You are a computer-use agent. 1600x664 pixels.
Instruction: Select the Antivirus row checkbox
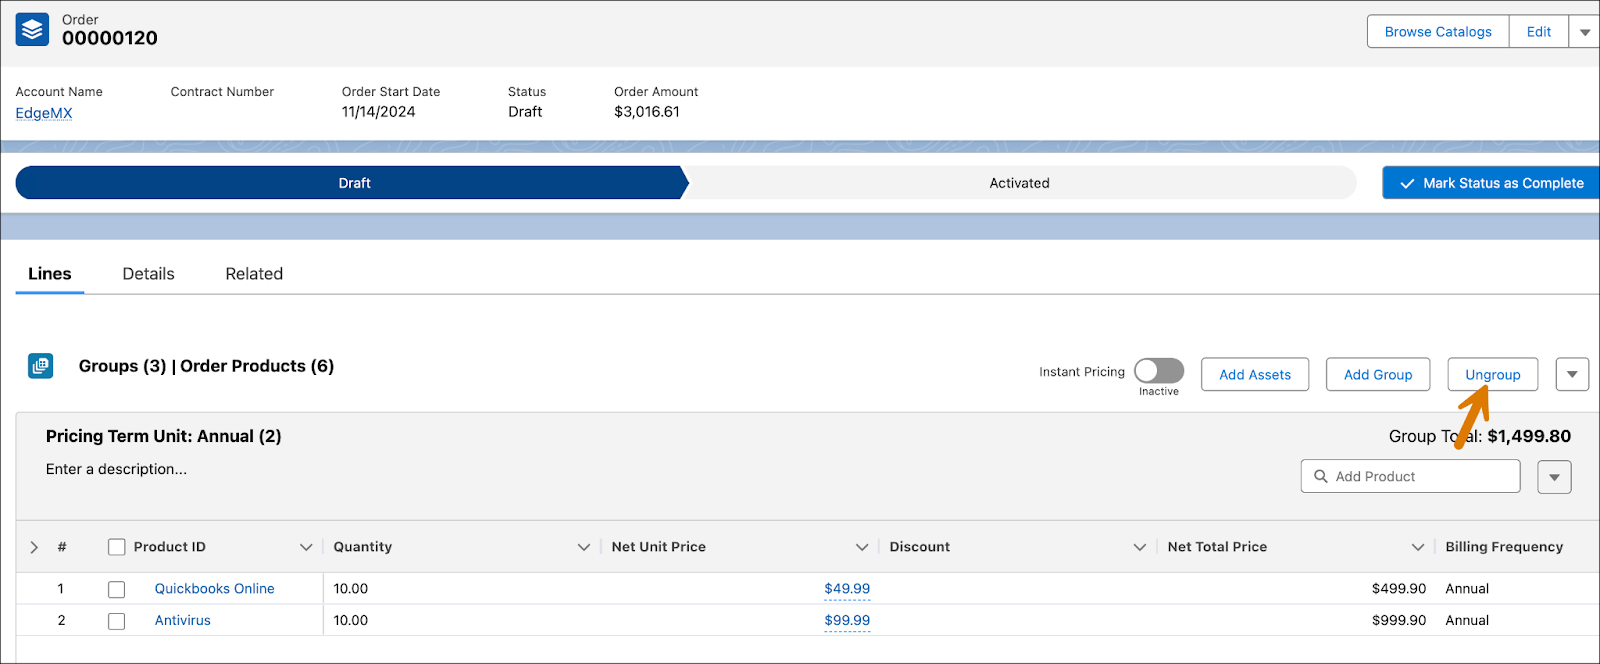[x=117, y=621]
